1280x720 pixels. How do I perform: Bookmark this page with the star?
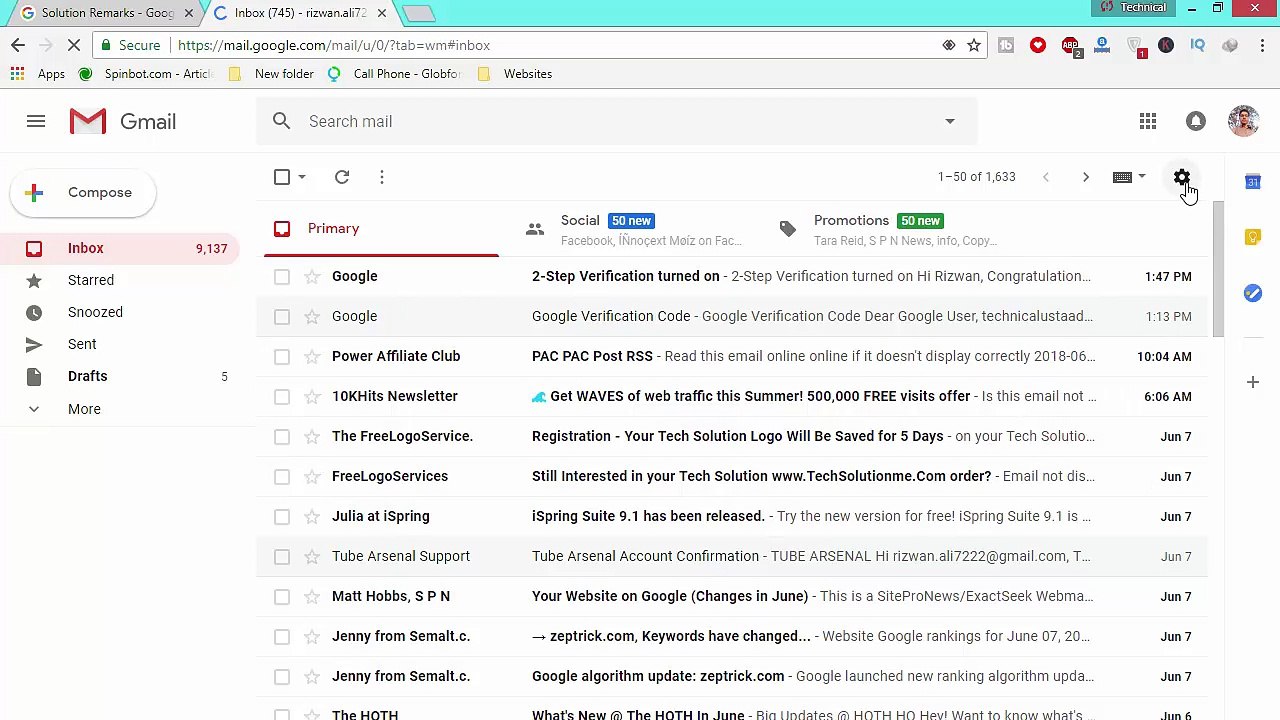(974, 45)
